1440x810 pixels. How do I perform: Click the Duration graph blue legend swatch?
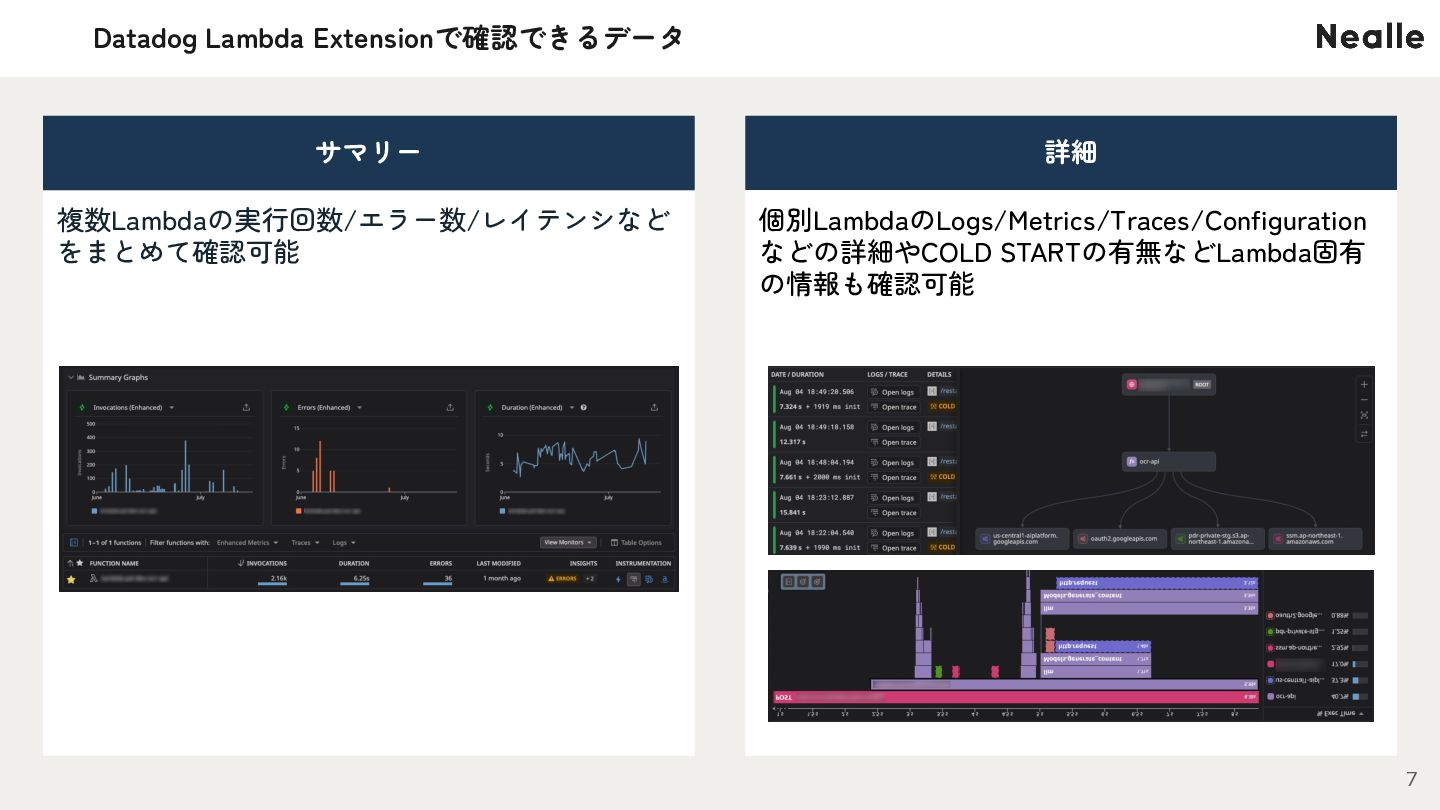pos(501,510)
